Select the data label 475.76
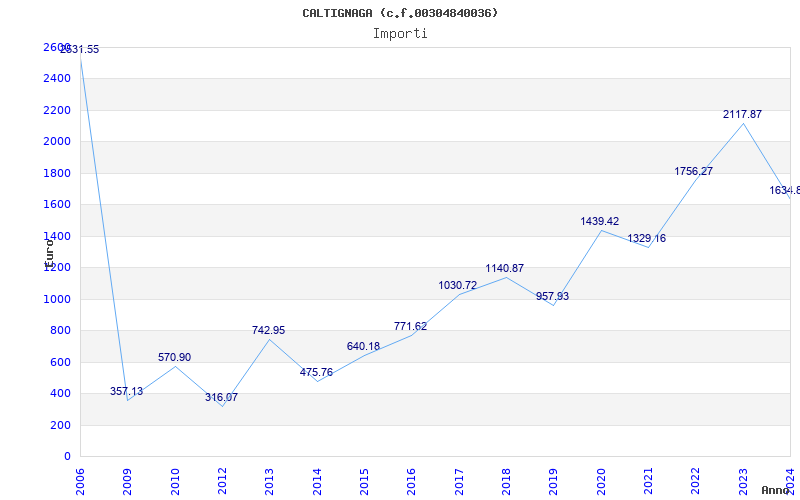Viewport: 800px width, 500px height. click(316, 372)
